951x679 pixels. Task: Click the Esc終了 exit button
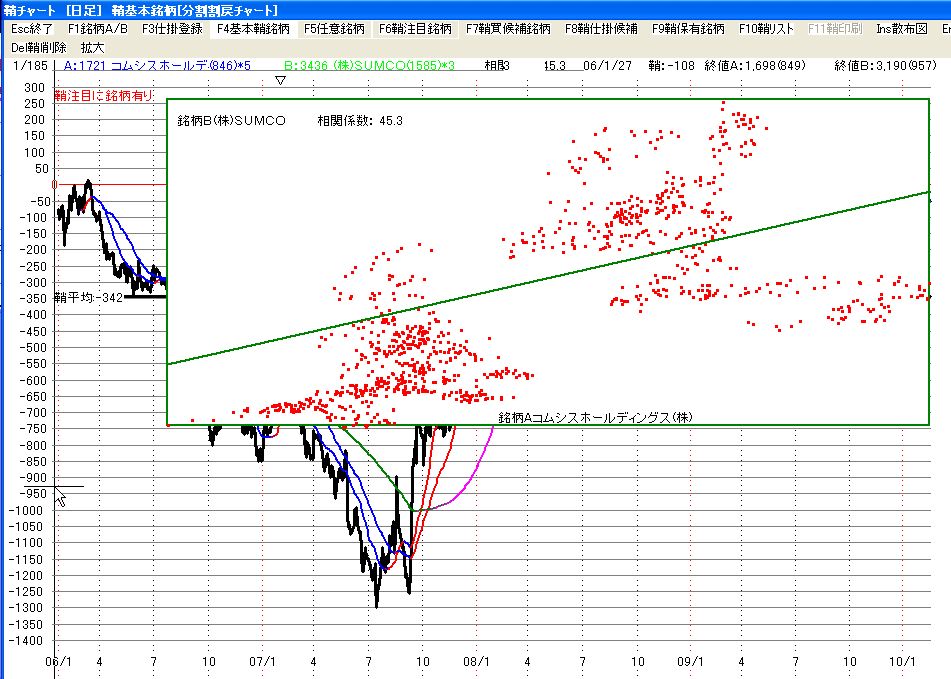click(x=32, y=29)
